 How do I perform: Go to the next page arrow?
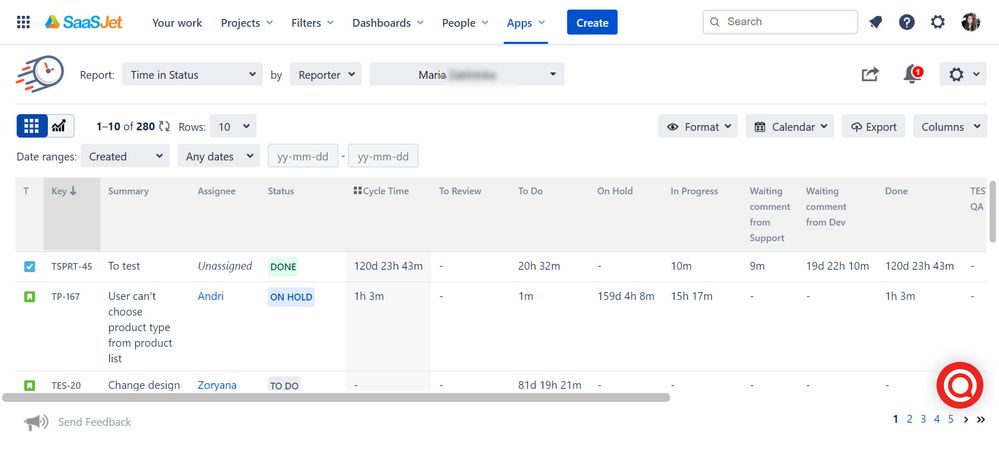[966, 419]
